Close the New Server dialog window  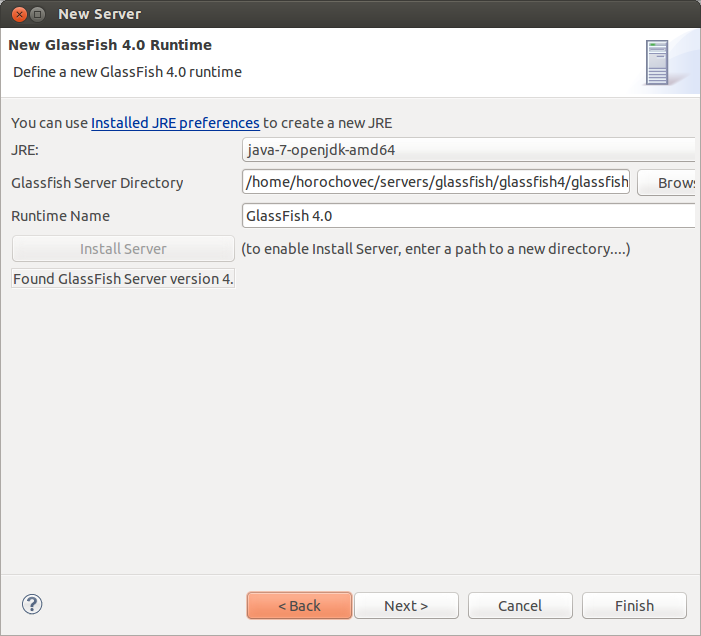[19, 14]
